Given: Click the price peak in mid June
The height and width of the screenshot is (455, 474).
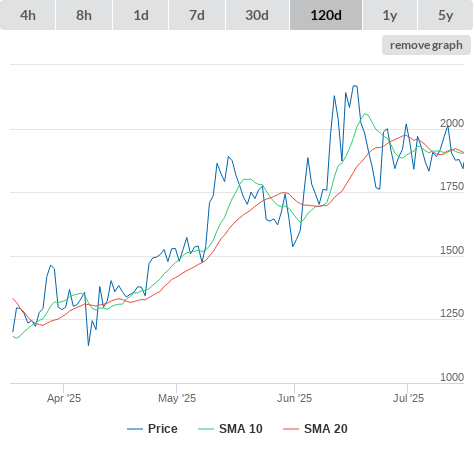Looking at the screenshot, I should pyautogui.click(x=355, y=86).
